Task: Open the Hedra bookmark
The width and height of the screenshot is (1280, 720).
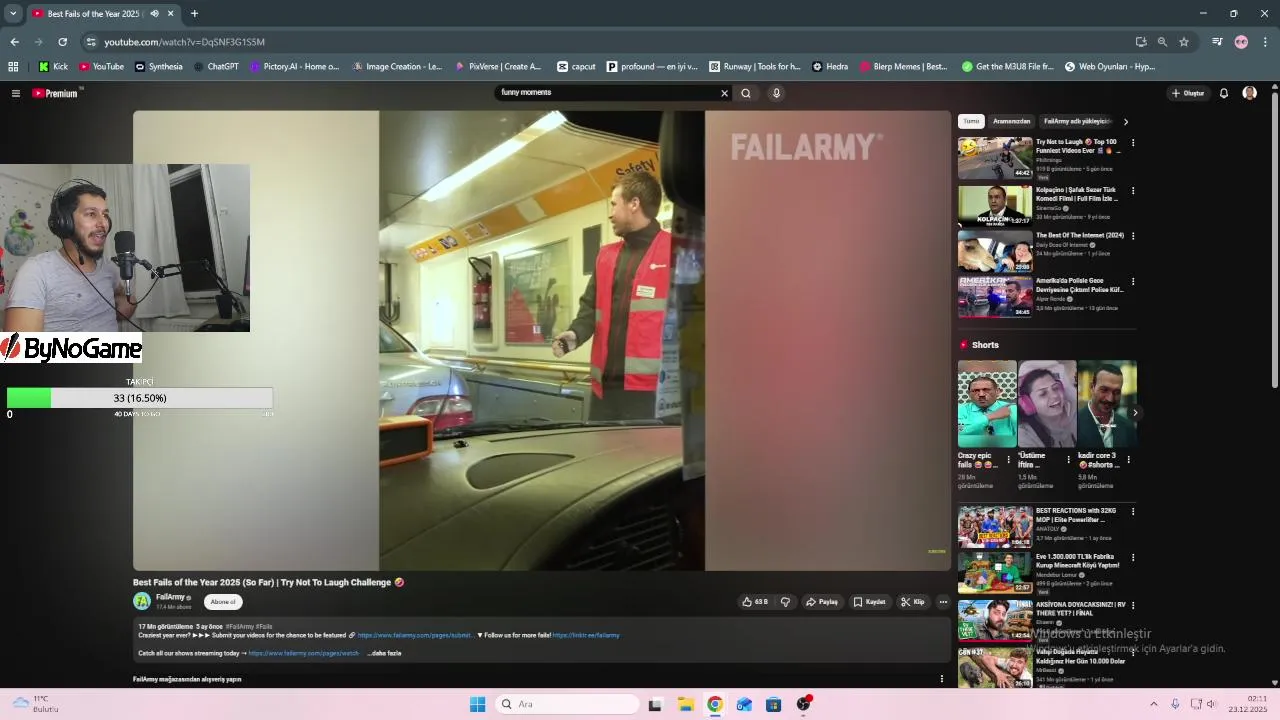Action: pos(830,67)
